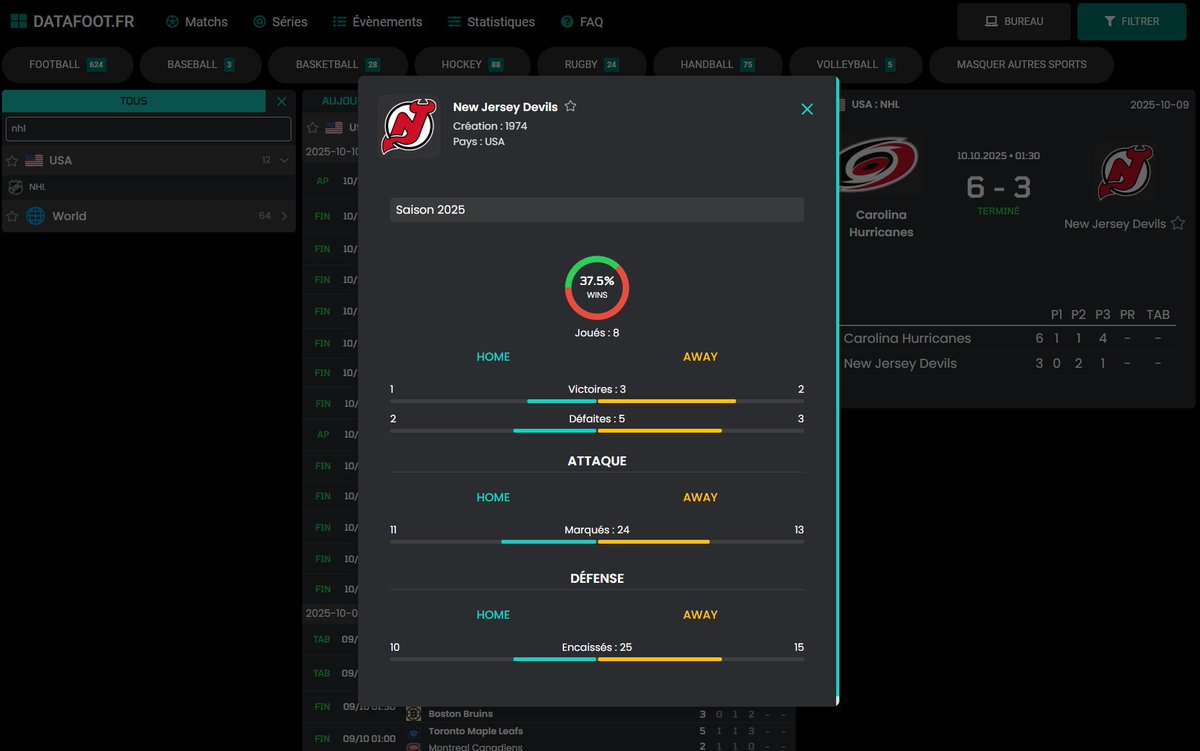Viewport: 1200px width, 751px height.
Task: Click the FILTRER button
Action: click(1131, 21)
